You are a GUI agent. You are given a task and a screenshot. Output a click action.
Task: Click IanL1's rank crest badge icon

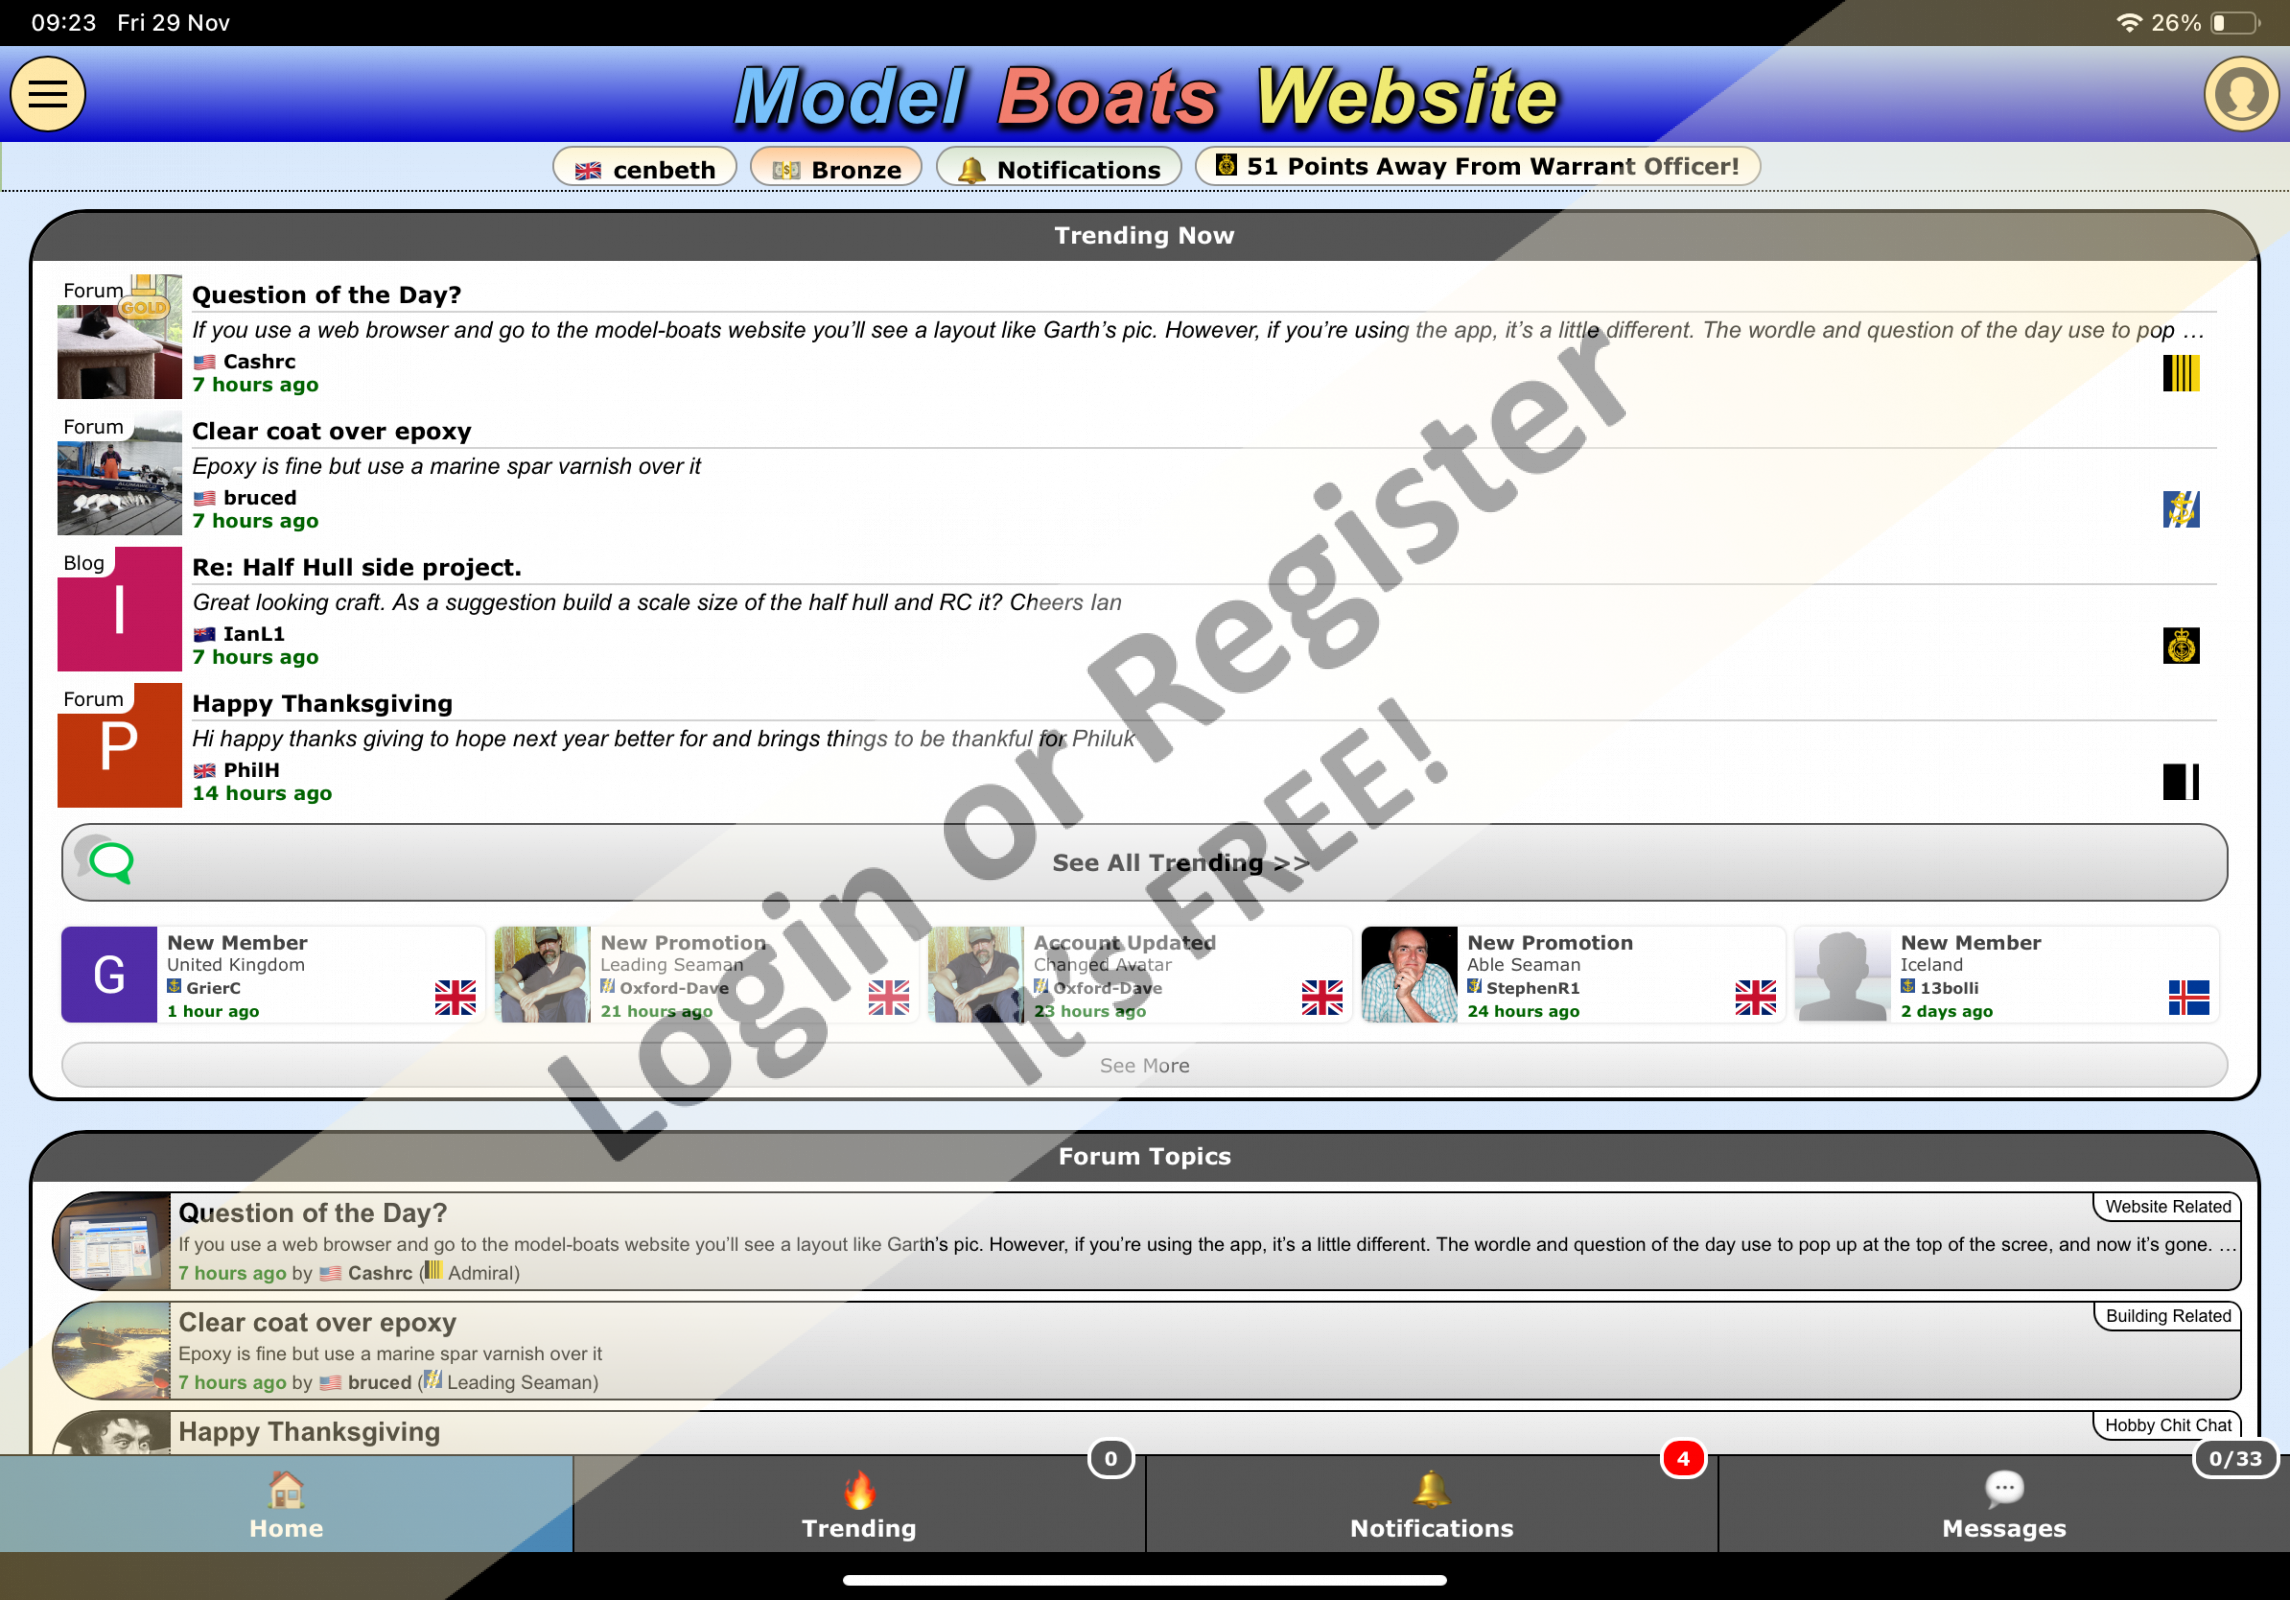(2180, 645)
